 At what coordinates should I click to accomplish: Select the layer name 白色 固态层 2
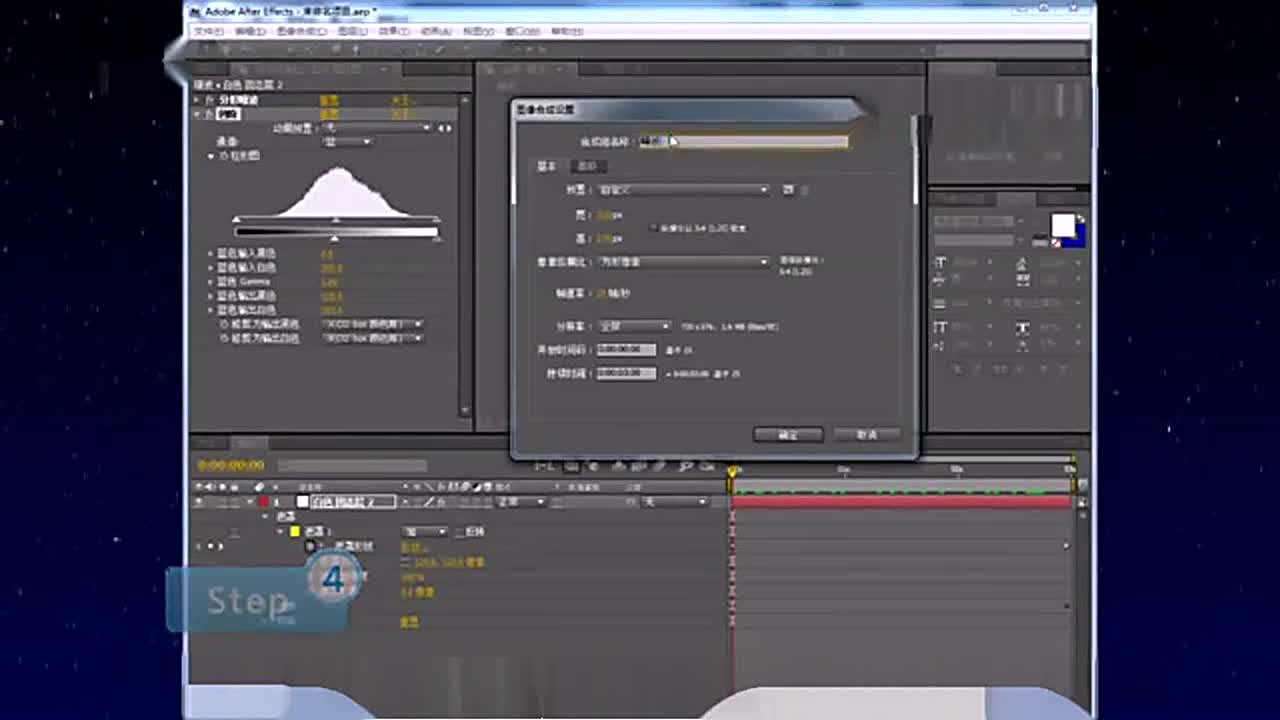(x=354, y=502)
